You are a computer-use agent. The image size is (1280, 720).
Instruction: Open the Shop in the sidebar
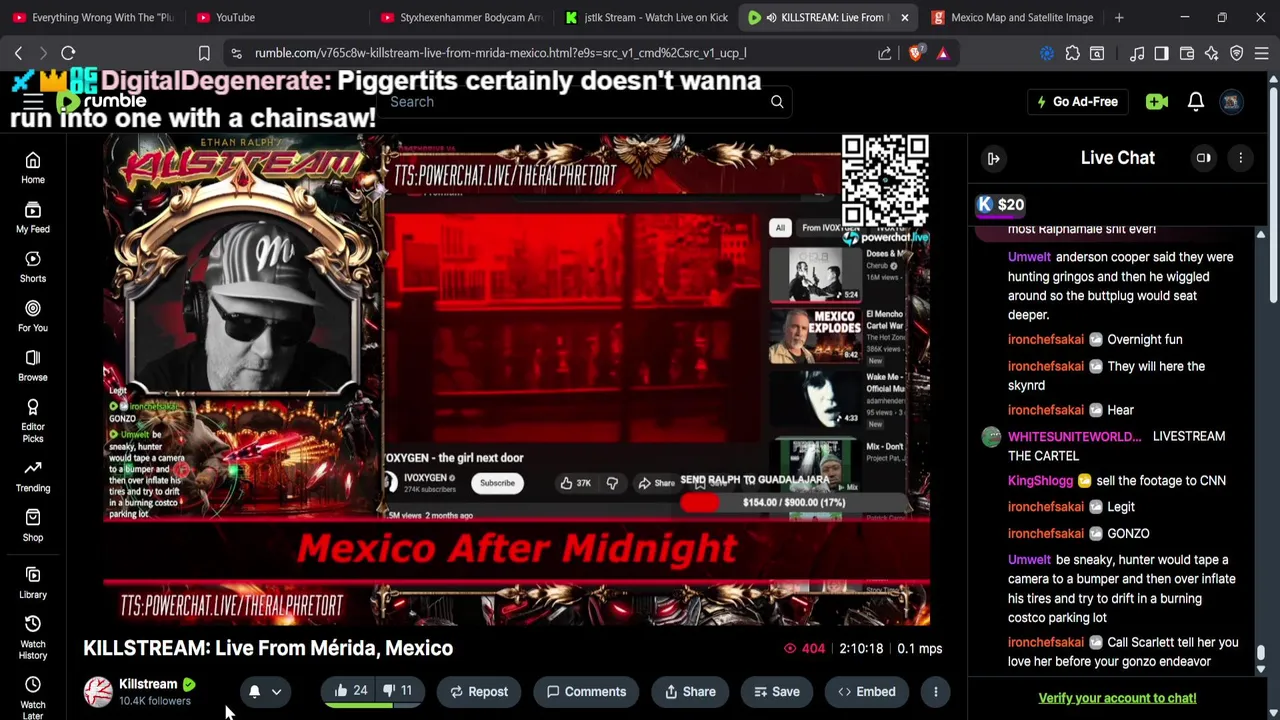tap(33, 525)
